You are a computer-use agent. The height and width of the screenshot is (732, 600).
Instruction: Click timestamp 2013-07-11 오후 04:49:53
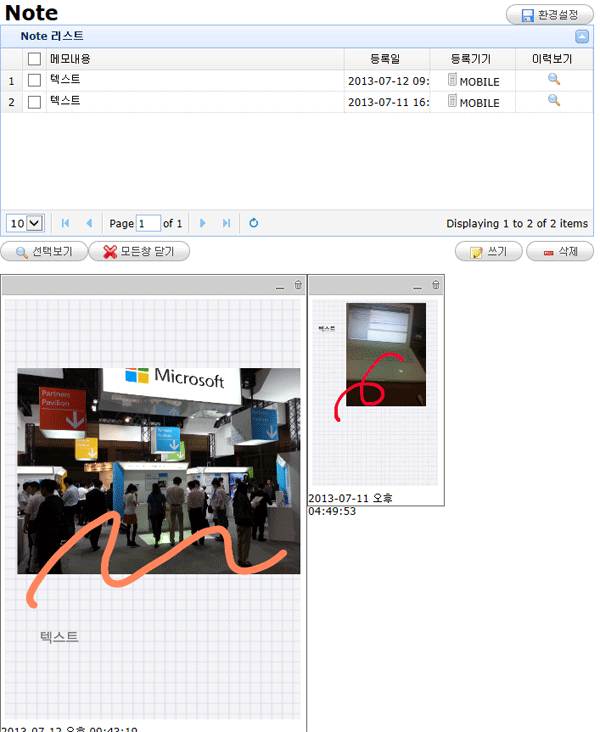tap(350, 505)
